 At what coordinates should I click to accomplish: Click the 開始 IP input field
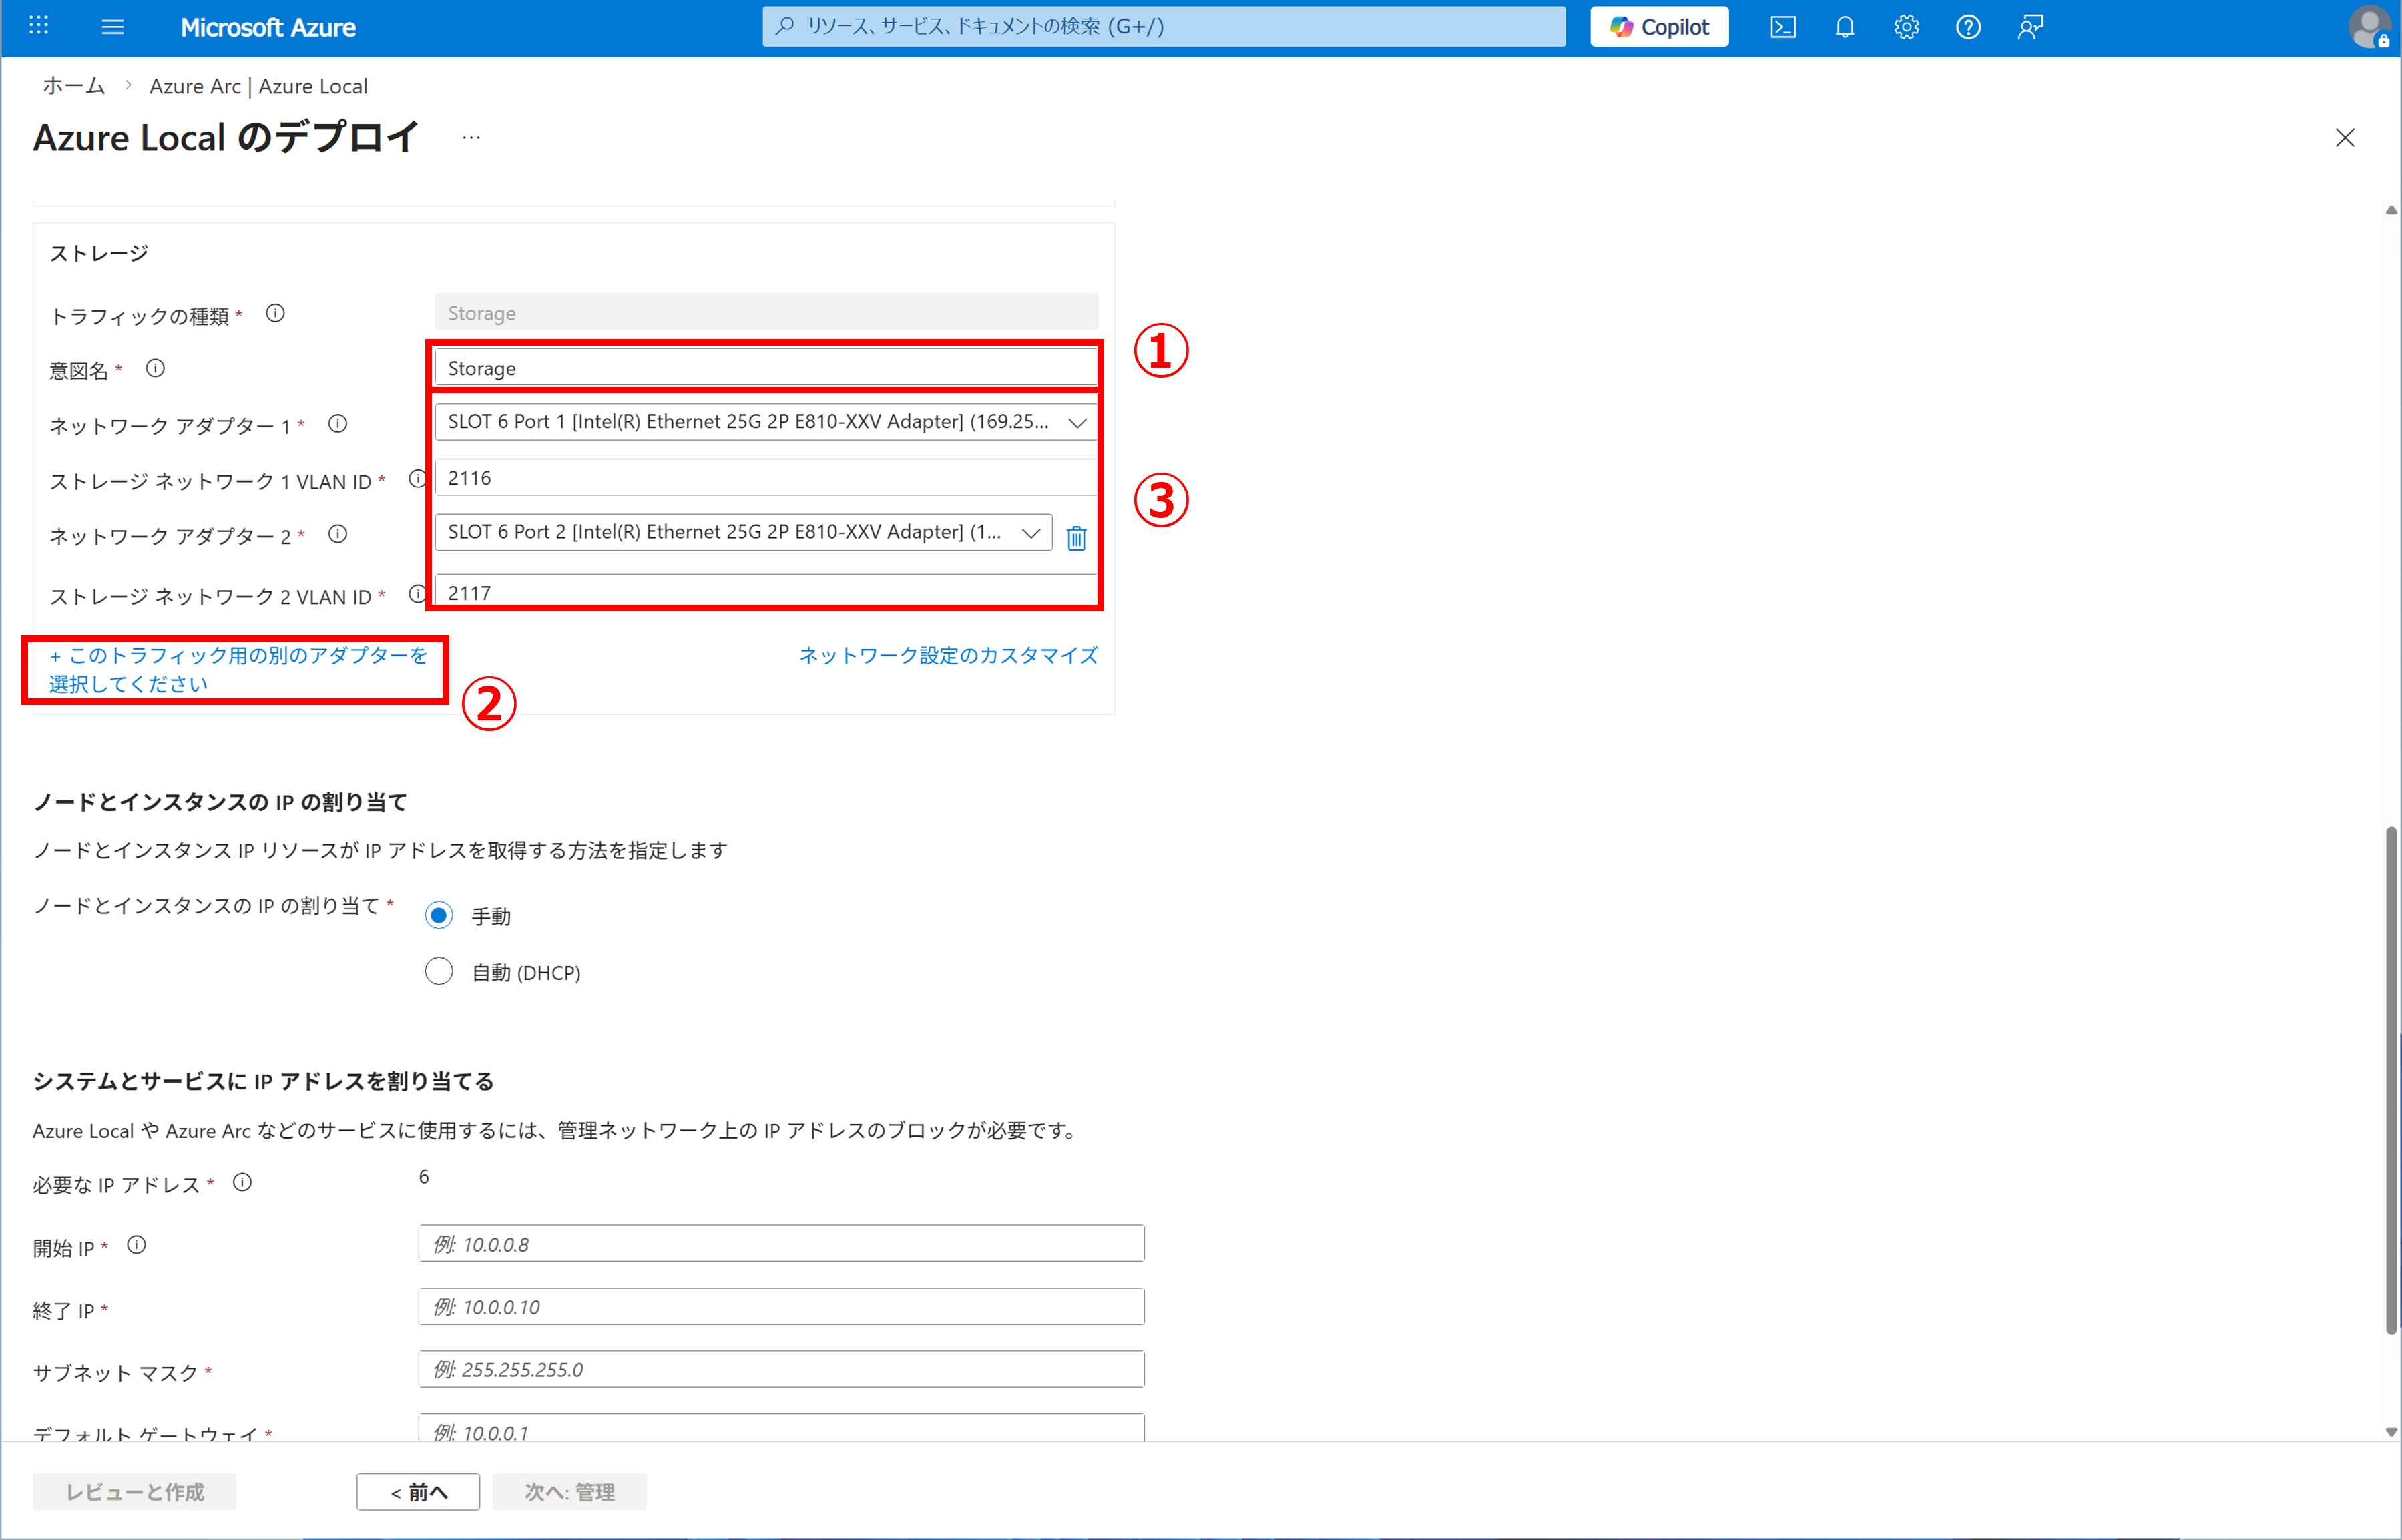pyautogui.click(x=780, y=1244)
